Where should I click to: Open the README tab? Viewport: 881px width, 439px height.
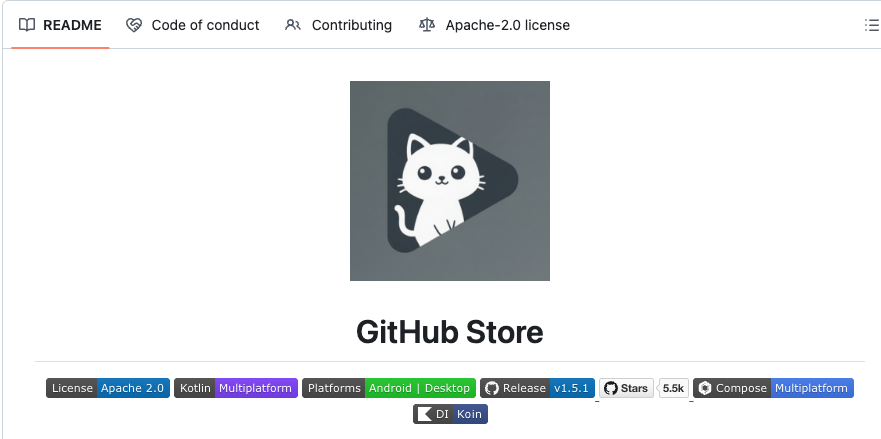click(x=60, y=25)
